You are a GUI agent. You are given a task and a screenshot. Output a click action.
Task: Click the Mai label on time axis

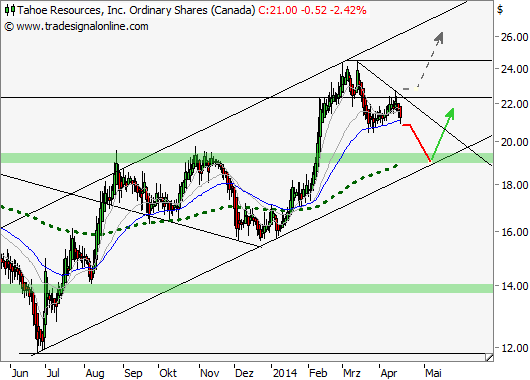(x=433, y=373)
